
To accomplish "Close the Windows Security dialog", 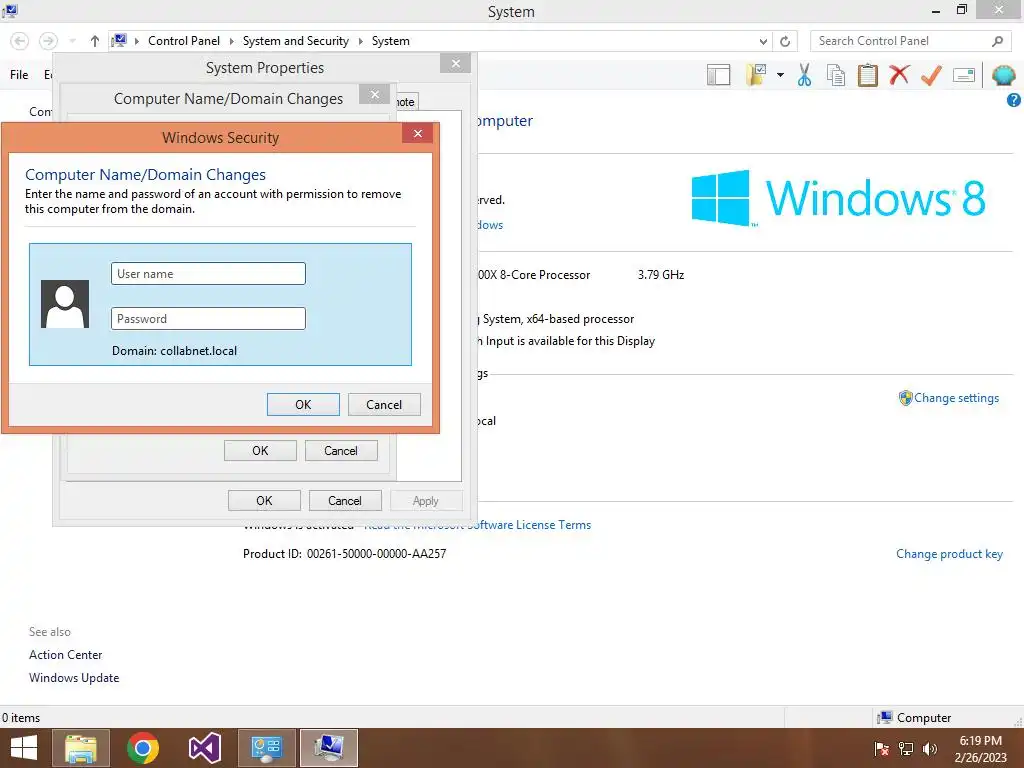I will point(418,134).
